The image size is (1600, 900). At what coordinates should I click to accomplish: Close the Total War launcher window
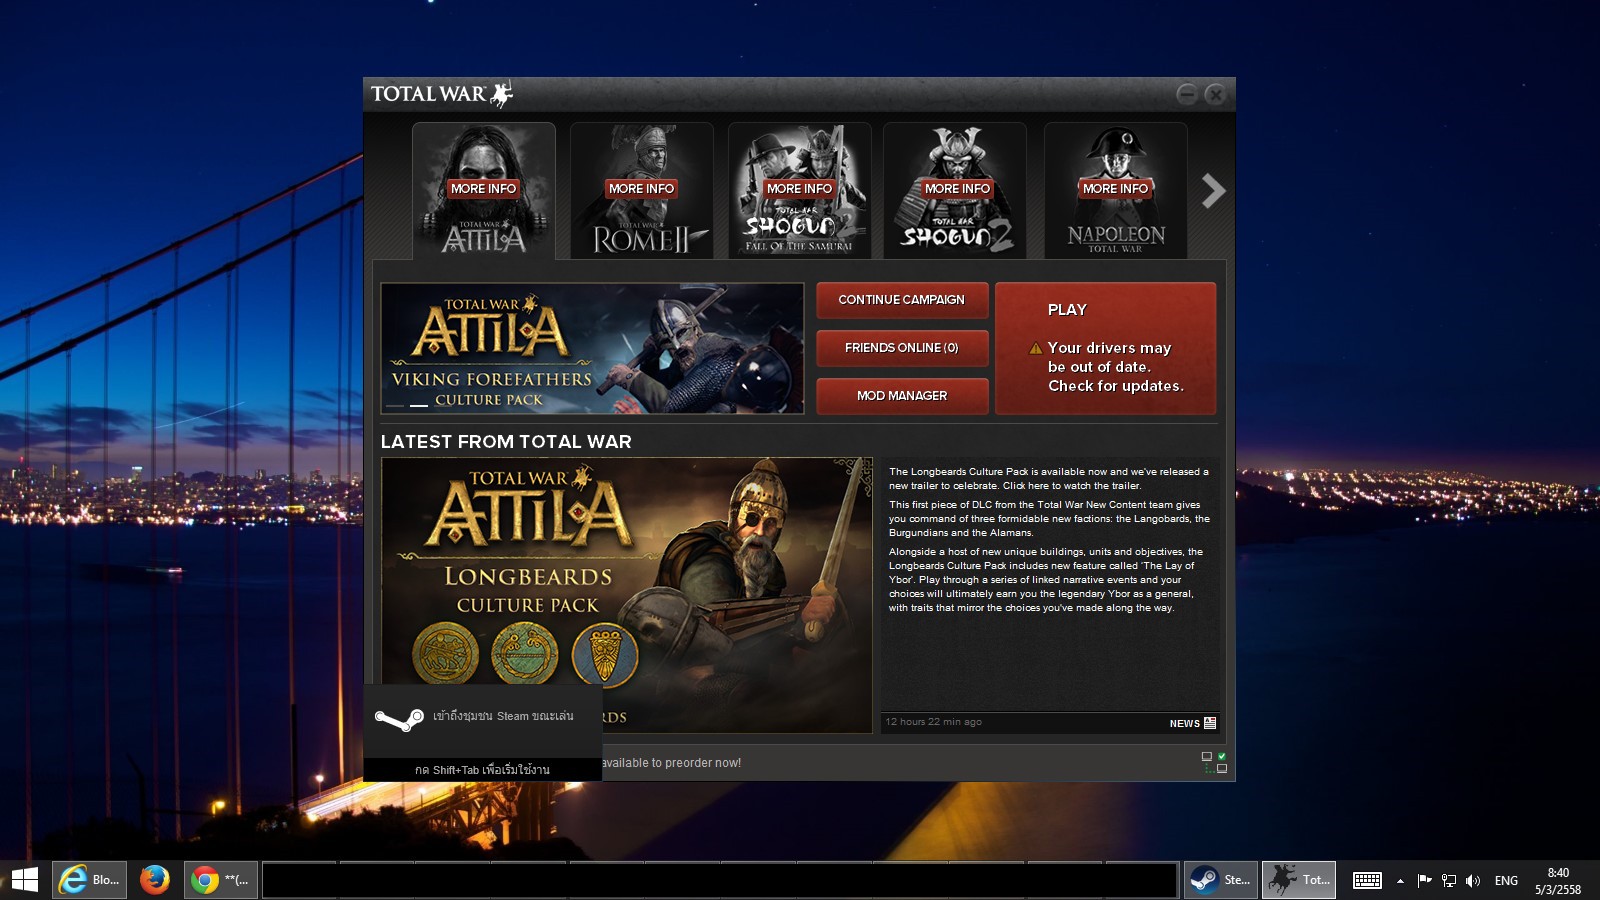point(1215,94)
